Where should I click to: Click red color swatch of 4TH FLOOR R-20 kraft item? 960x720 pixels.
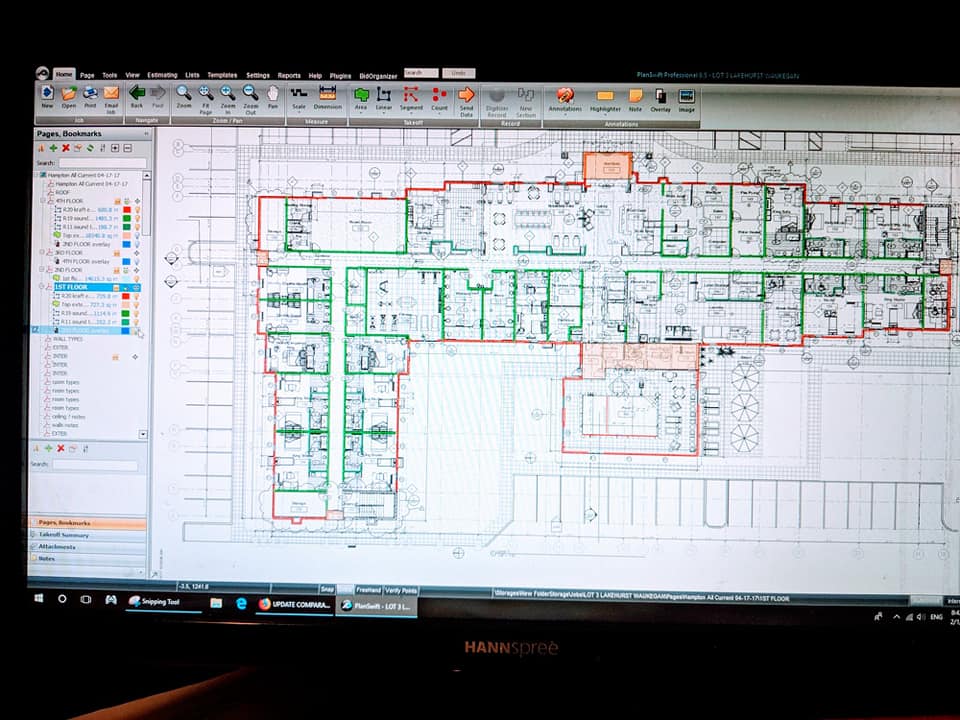[x=127, y=210]
